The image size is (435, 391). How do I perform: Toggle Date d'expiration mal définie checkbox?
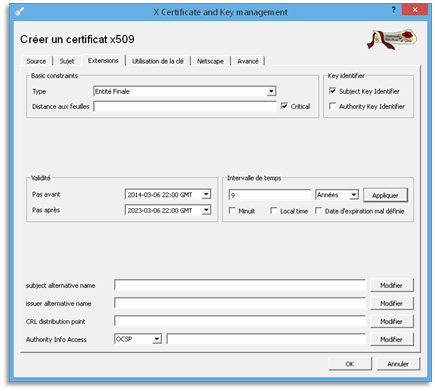(319, 211)
